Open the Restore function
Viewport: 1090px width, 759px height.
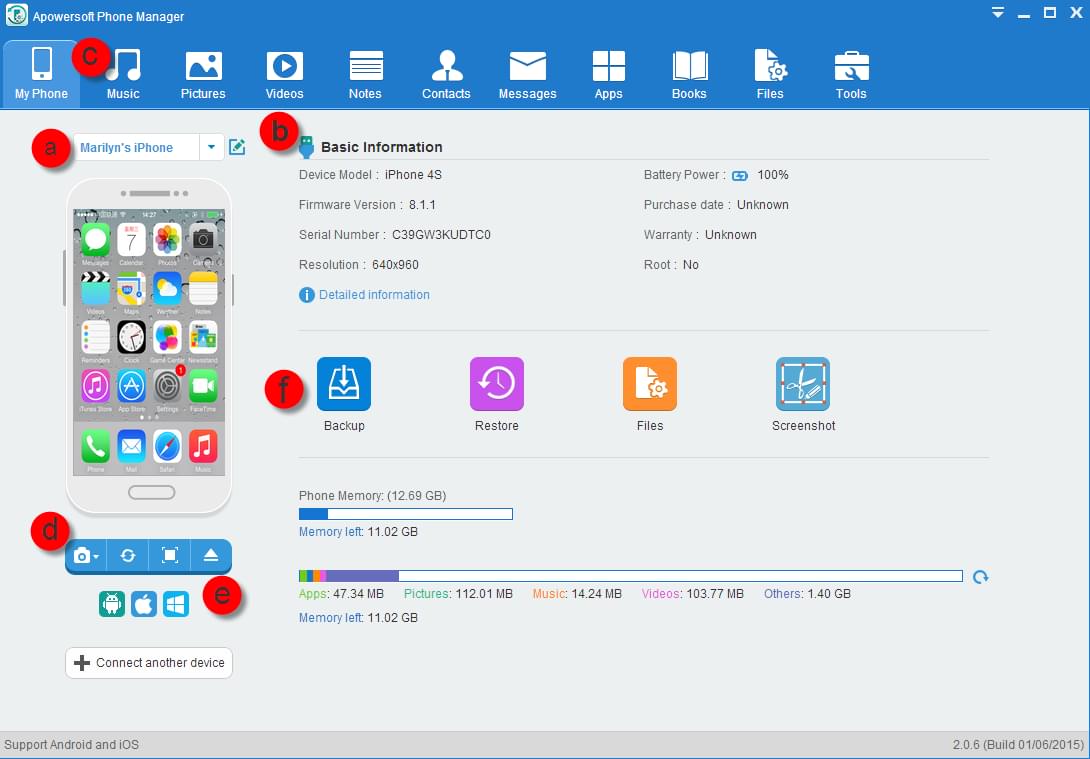click(496, 384)
